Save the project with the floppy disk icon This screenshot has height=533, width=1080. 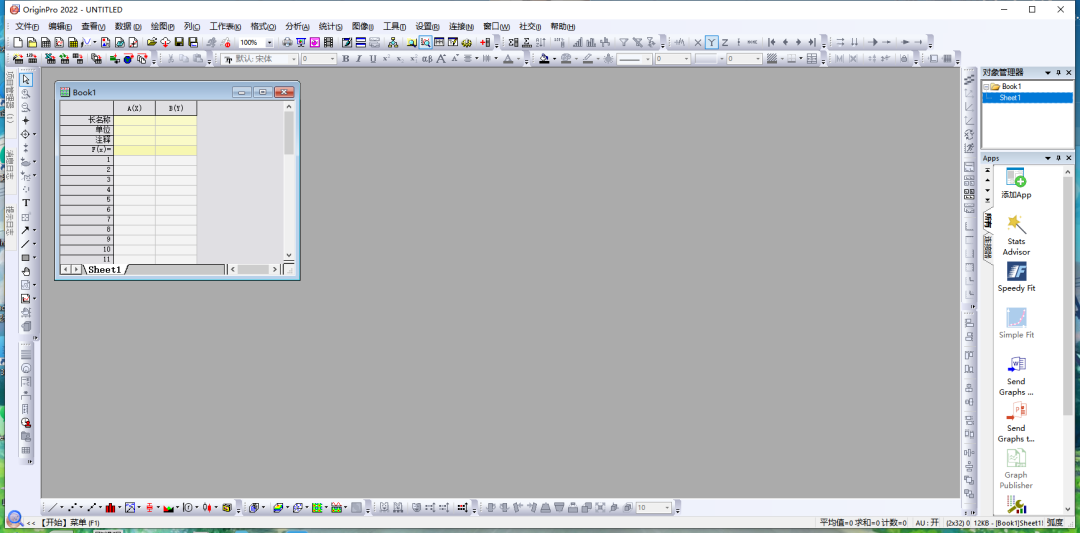[x=179, y=42]
